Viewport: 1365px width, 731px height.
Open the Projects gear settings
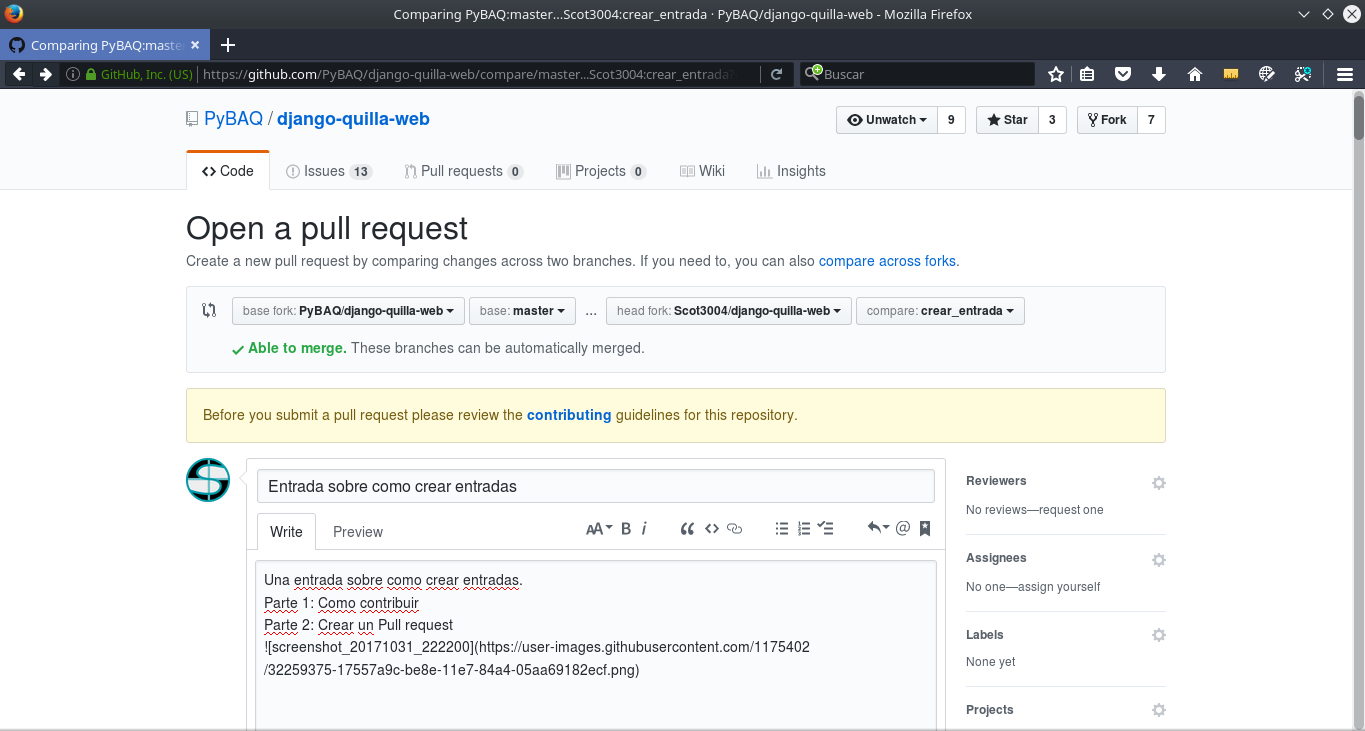1158,710
